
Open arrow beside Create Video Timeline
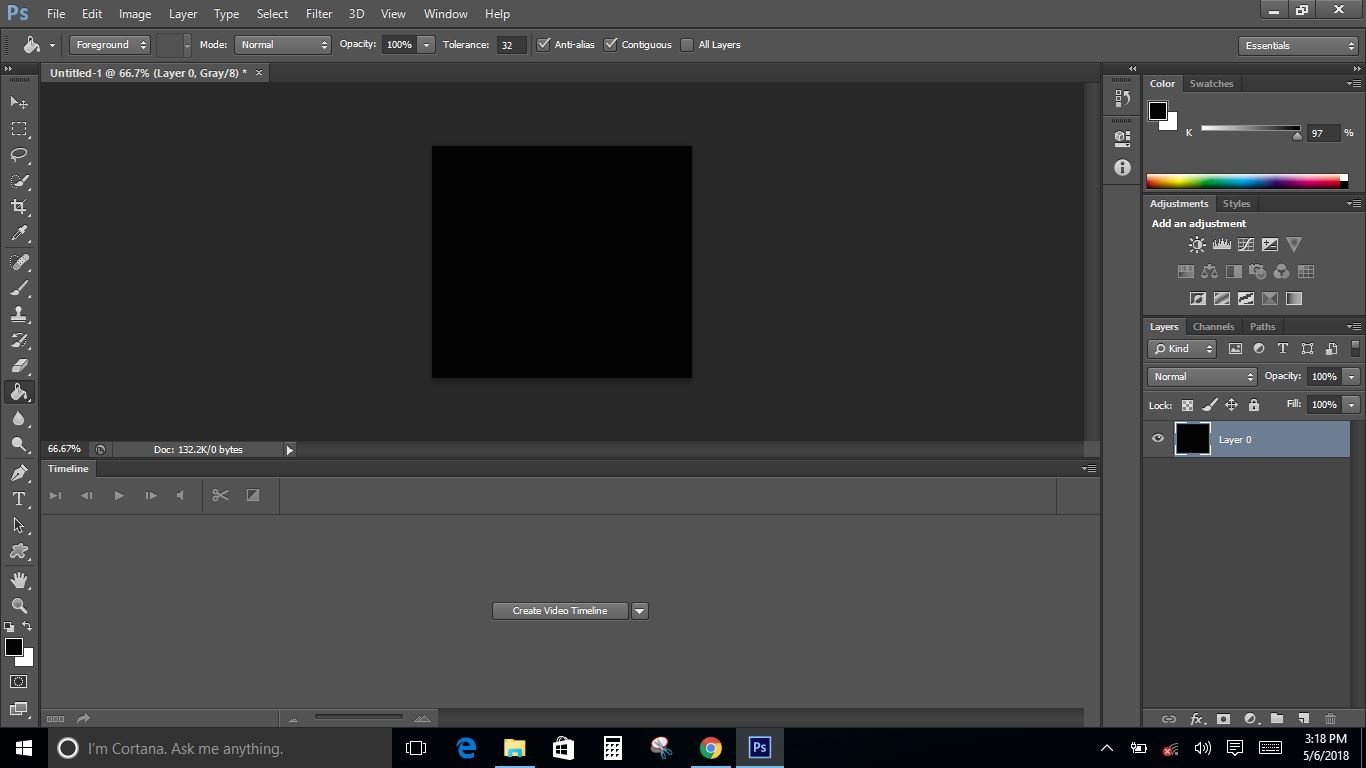pyautogui.click(x=640, y=611)
